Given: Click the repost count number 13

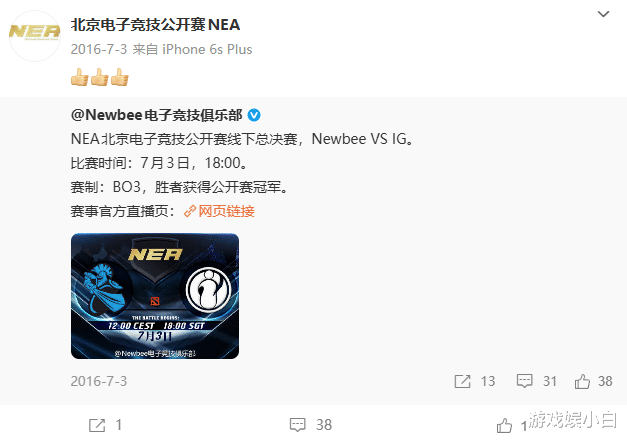Looking at the screenshot, I should coord(488,381).
